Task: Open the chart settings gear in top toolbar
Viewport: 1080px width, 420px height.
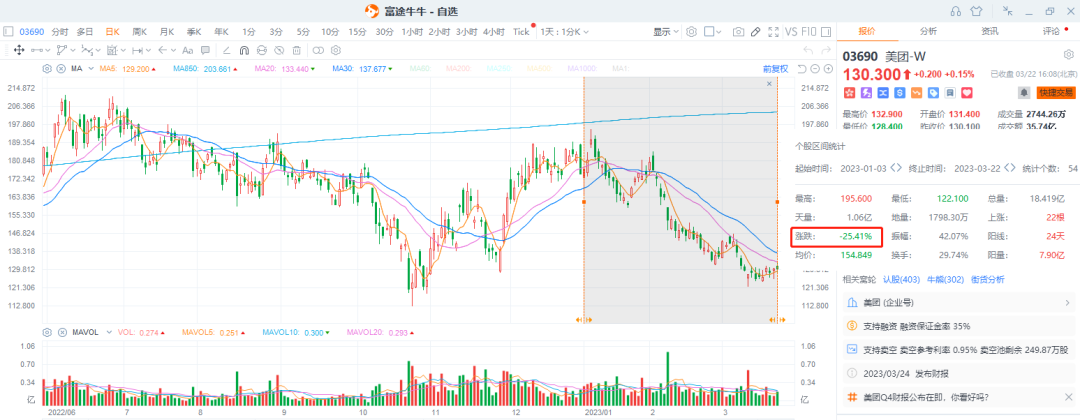Action: tap(692, 32)
